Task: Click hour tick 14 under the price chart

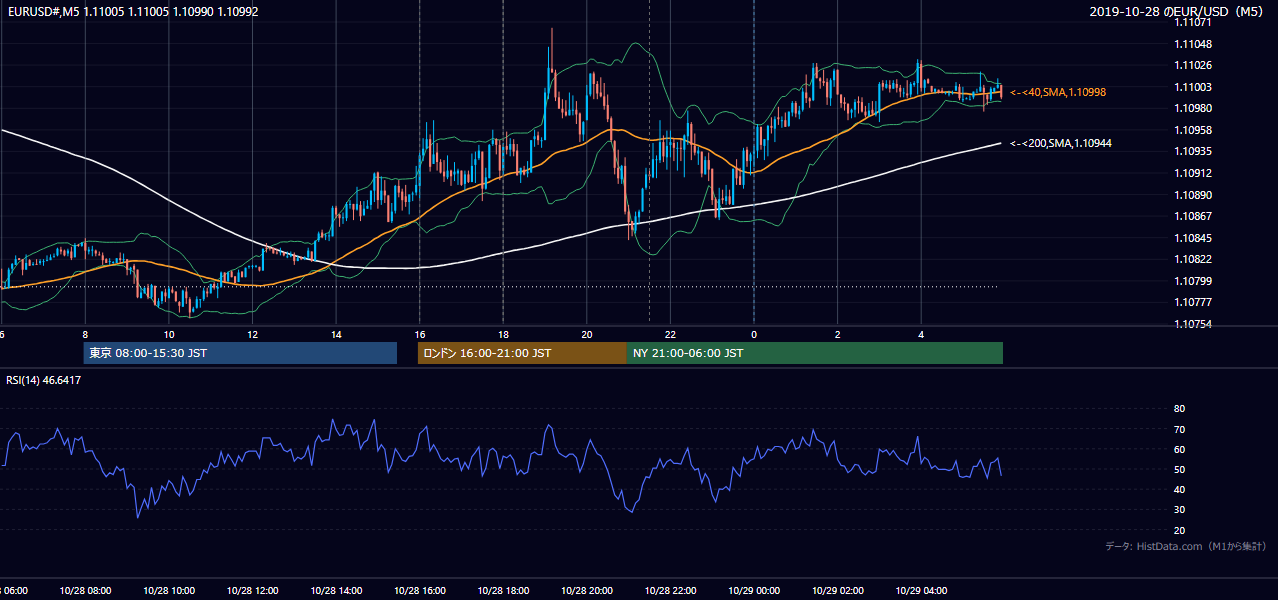Action: [336, 335]
